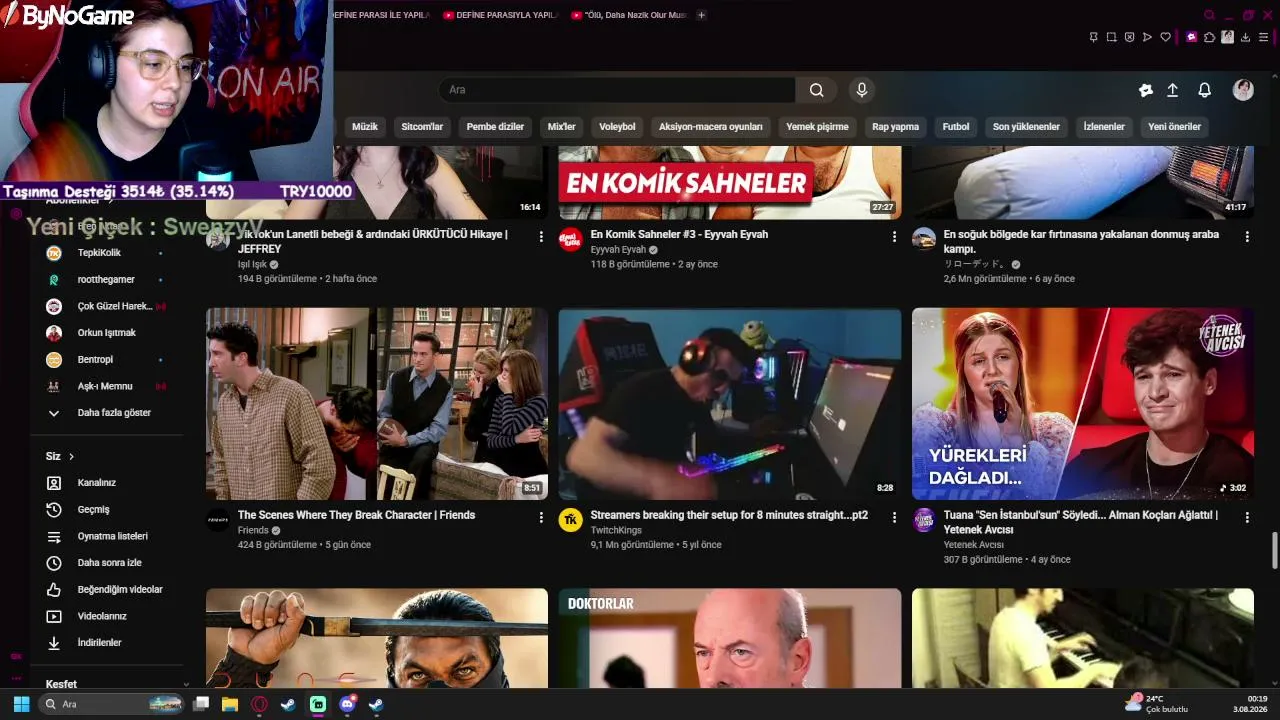Play the Friends Break Character thumbnail
The height and width of the screenshot is (720, 1280).
pyautogui.click(x=377, y=404)
